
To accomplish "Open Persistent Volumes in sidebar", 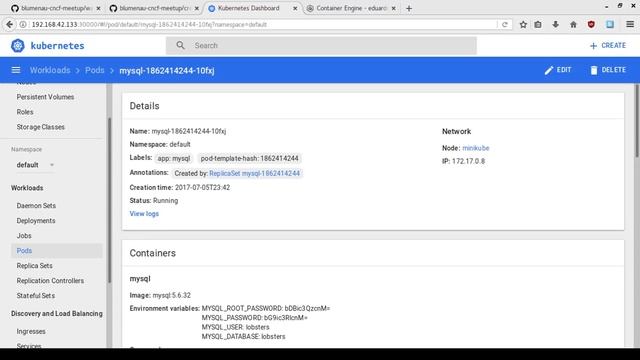I will click(x=45, y=97).
